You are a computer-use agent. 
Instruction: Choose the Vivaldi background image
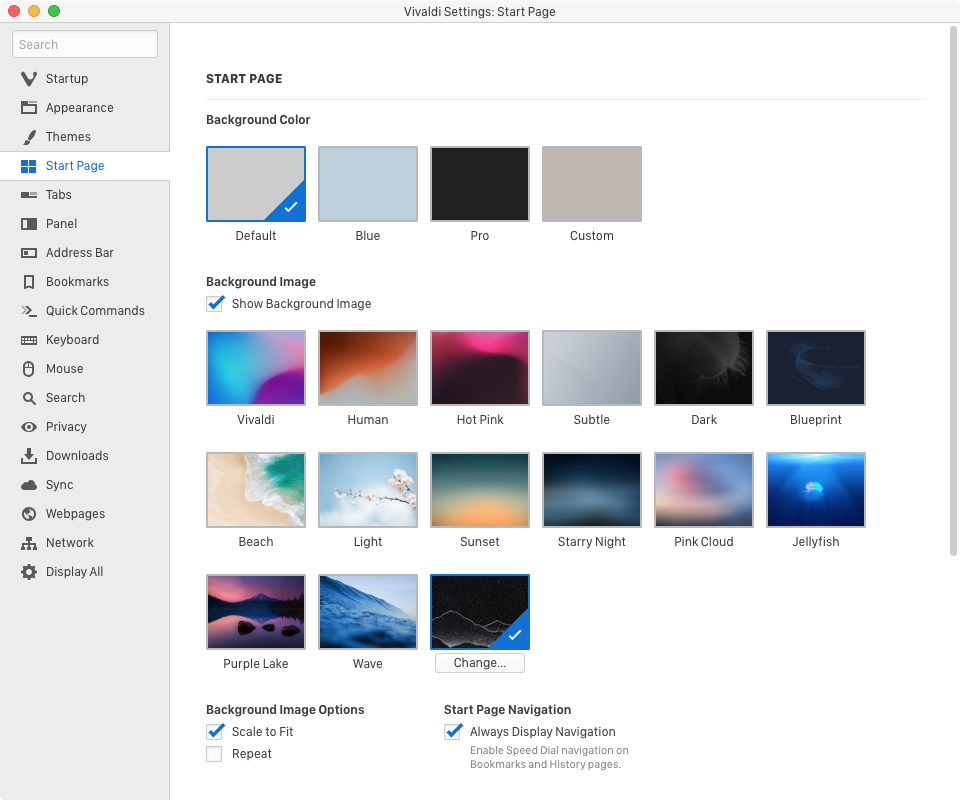click(x=256, y=368)
